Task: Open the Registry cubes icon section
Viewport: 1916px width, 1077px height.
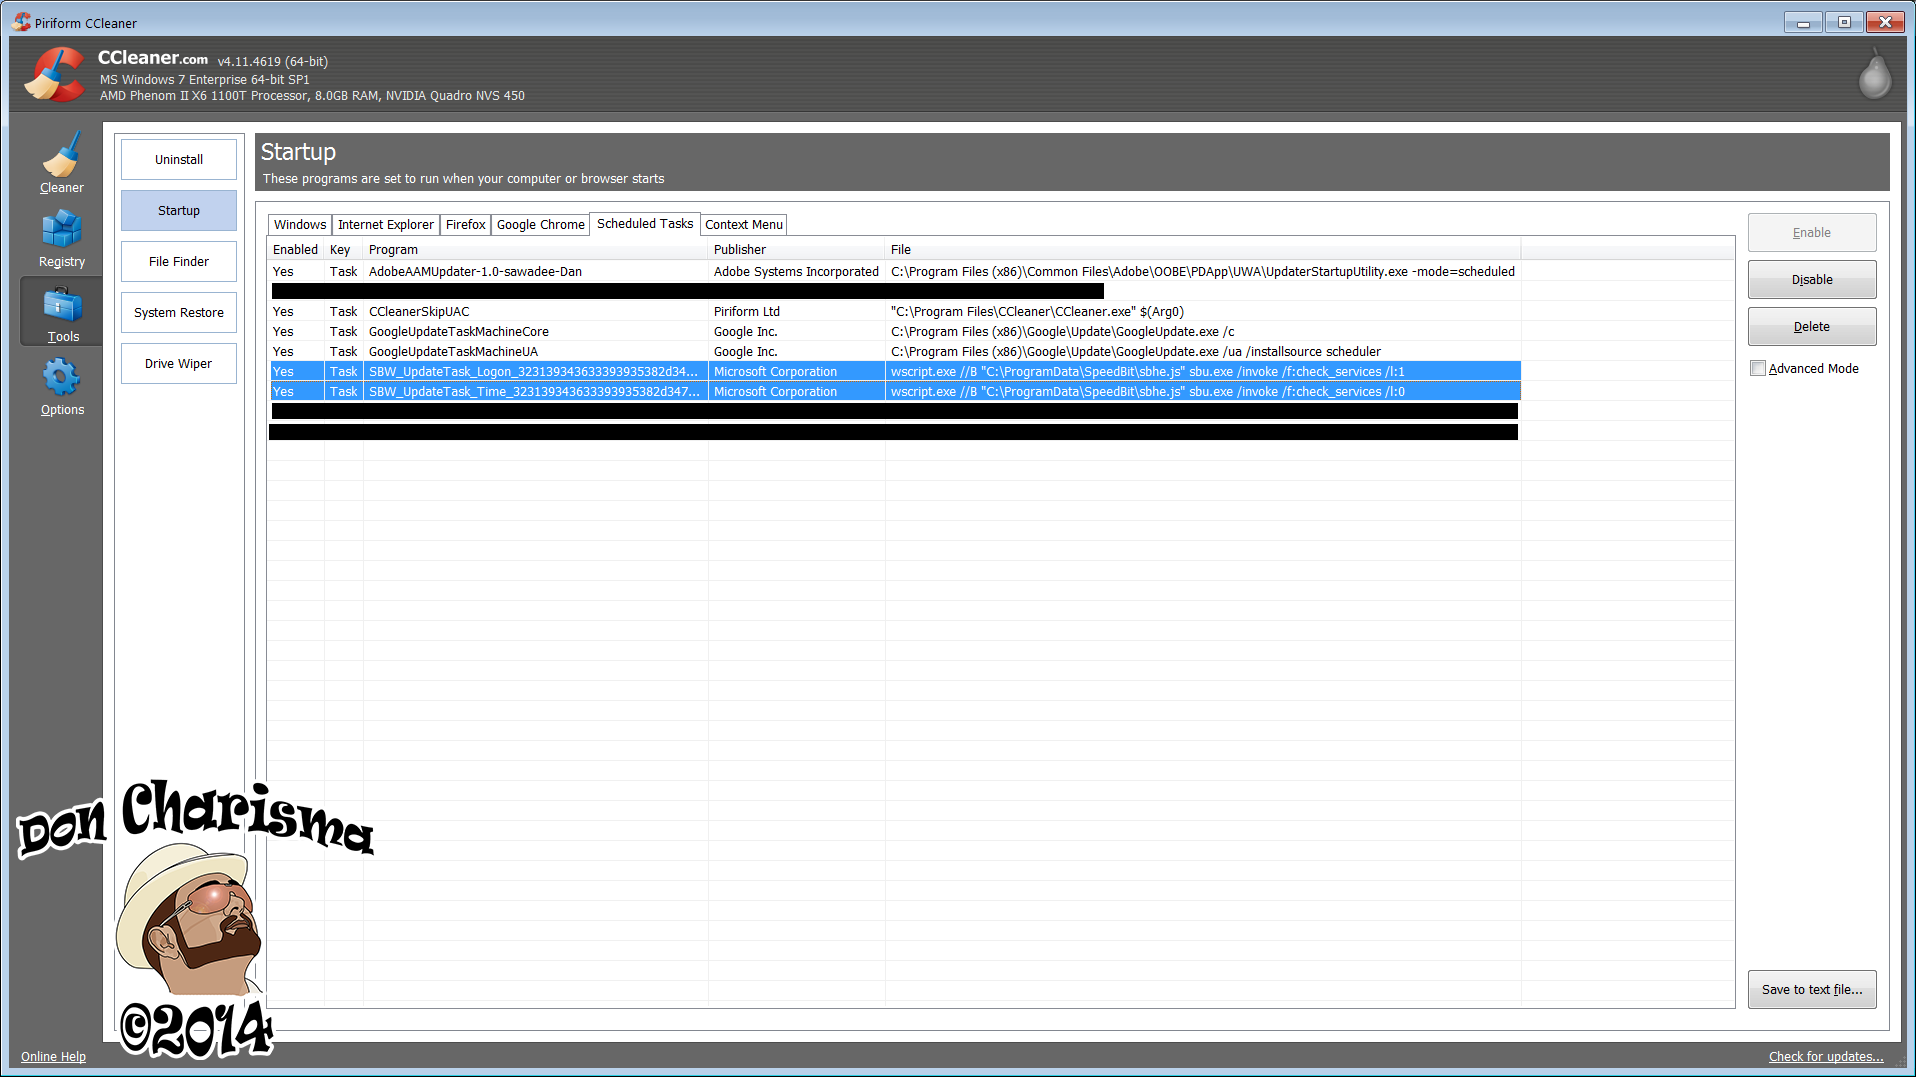Action: point(61,232)
